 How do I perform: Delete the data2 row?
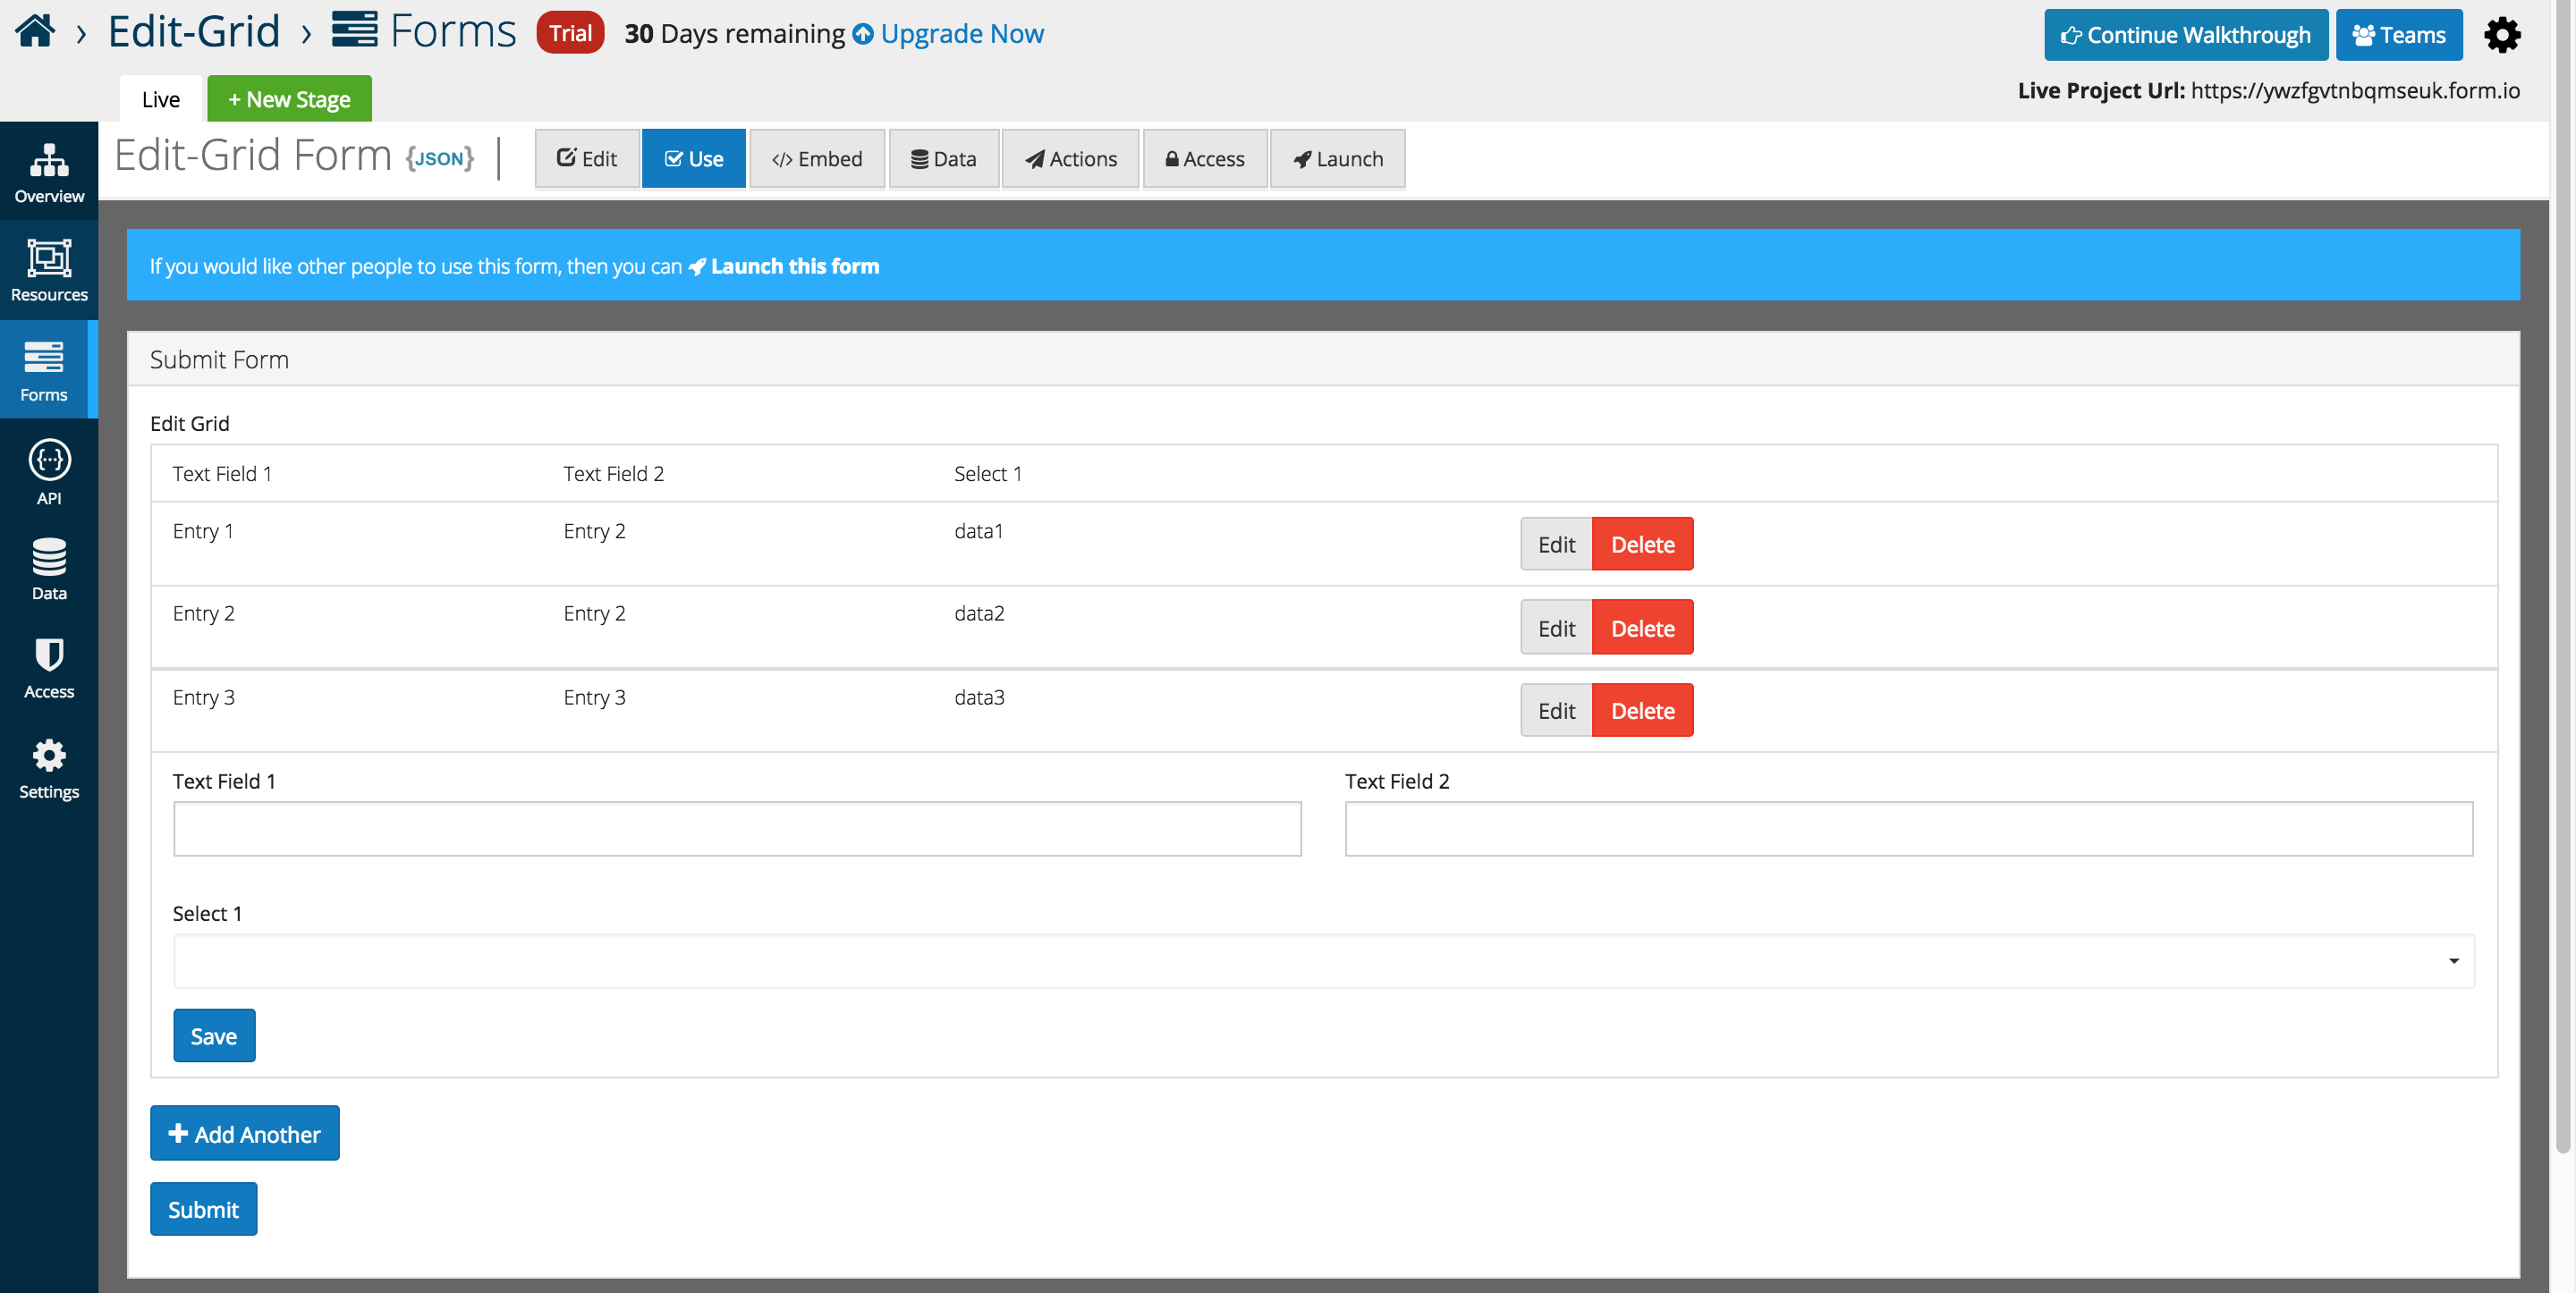click(1642, 627)
